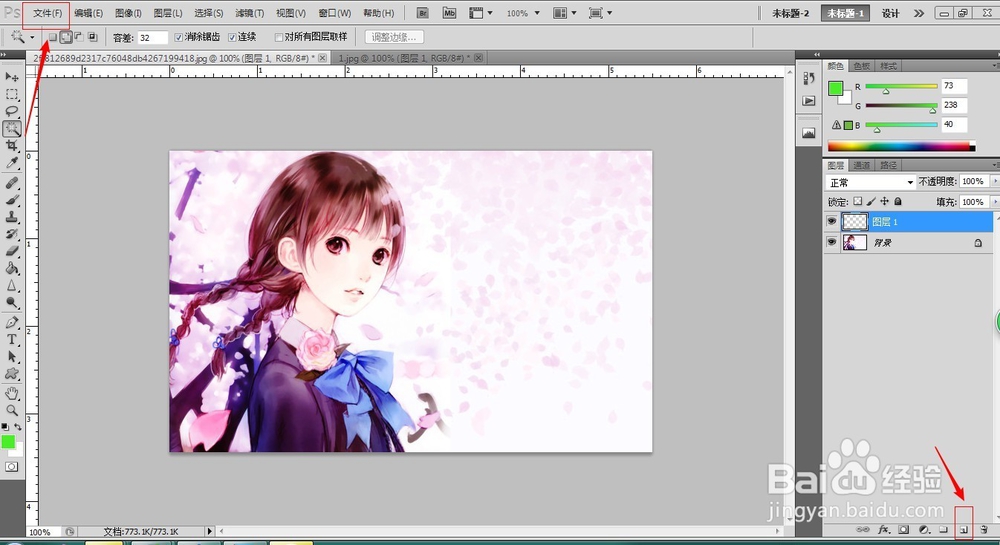Image resolution: width=1000 pixels, height=545 pixels.
Task: Hide the 背景 layer eye
Action: point(832,242)
